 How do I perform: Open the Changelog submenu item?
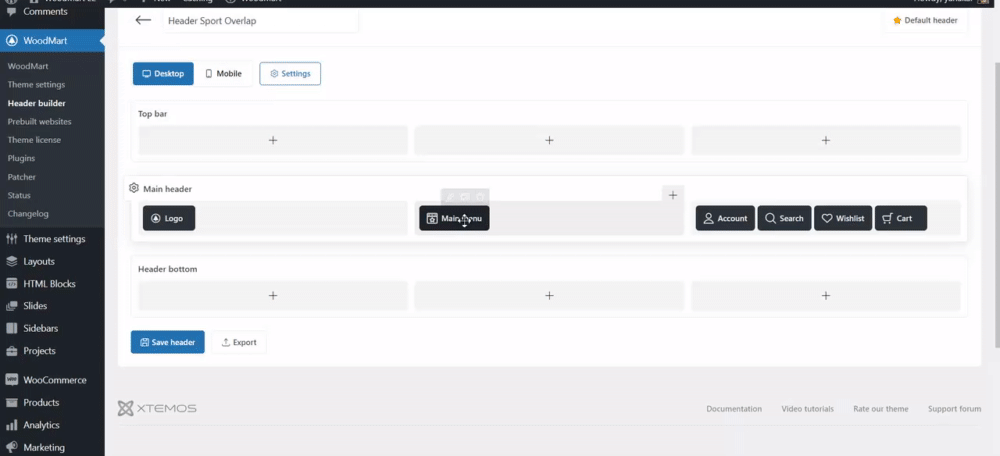[x=28, y=214]
